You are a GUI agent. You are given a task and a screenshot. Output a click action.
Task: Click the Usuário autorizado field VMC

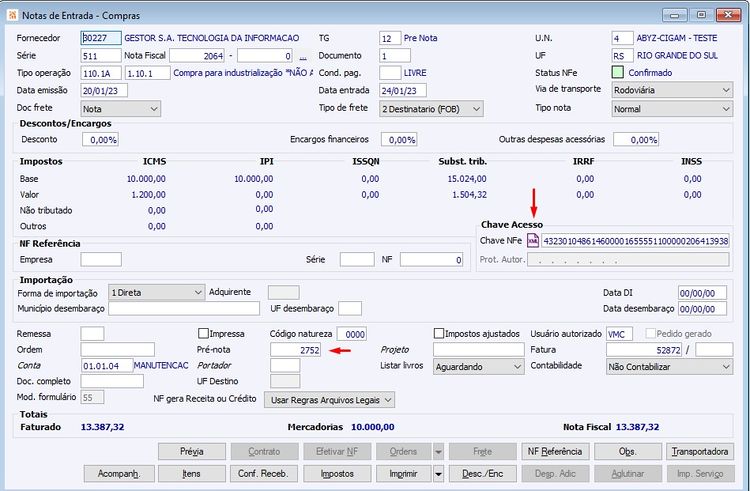(x=619, y=334)
